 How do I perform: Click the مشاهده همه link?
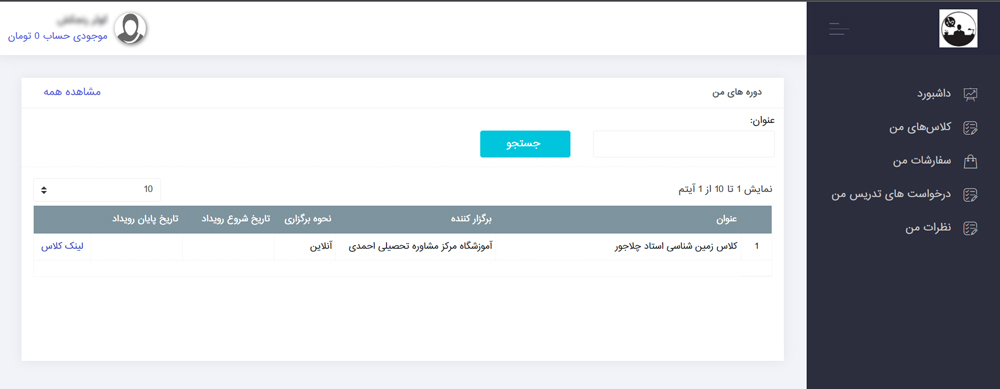(72, 92)
